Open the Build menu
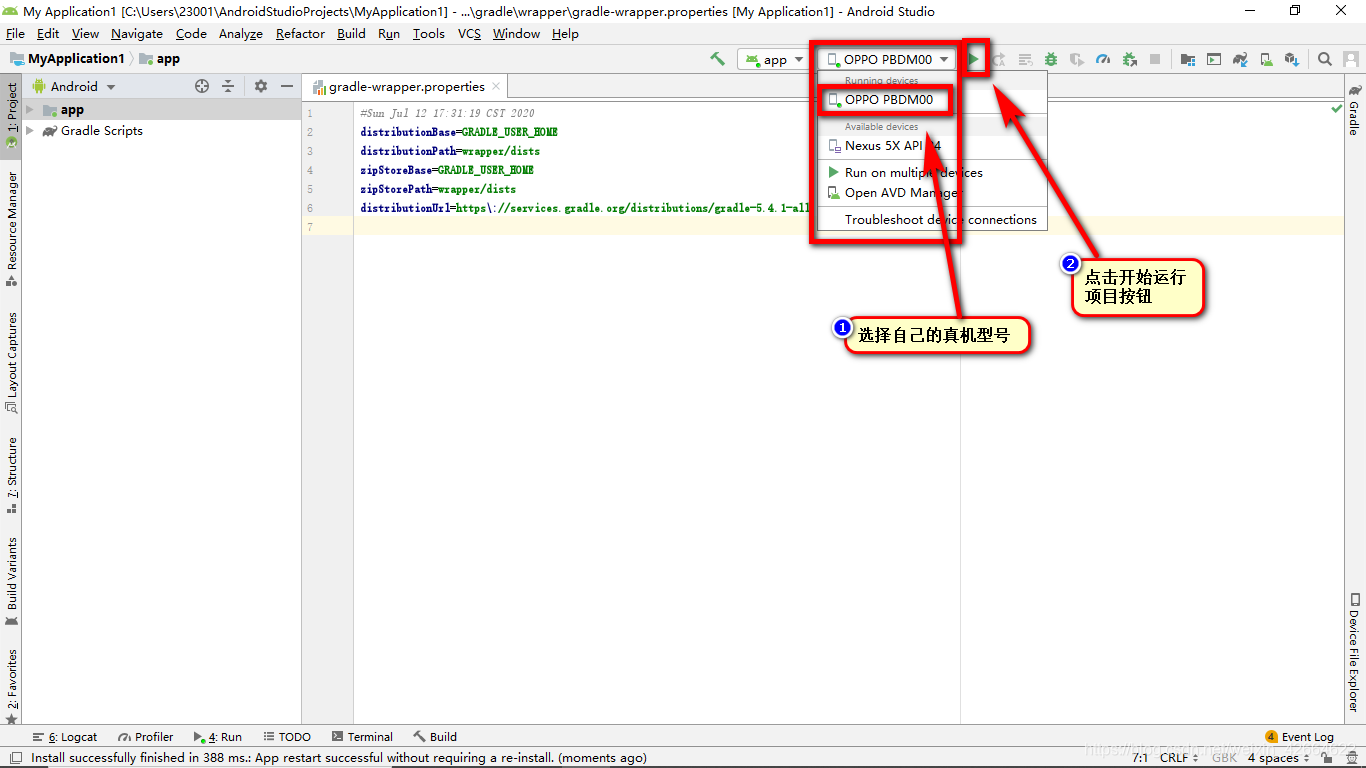1366x768 pixels. 351,34
